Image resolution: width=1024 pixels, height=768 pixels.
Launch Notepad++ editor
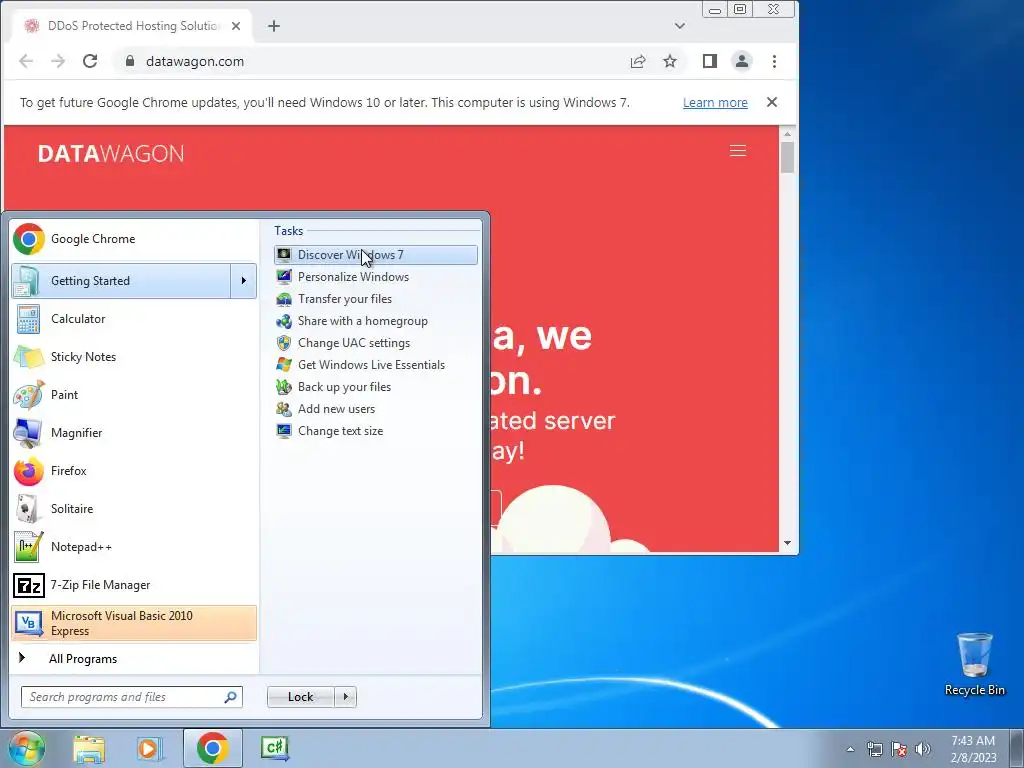click(134, 547)
